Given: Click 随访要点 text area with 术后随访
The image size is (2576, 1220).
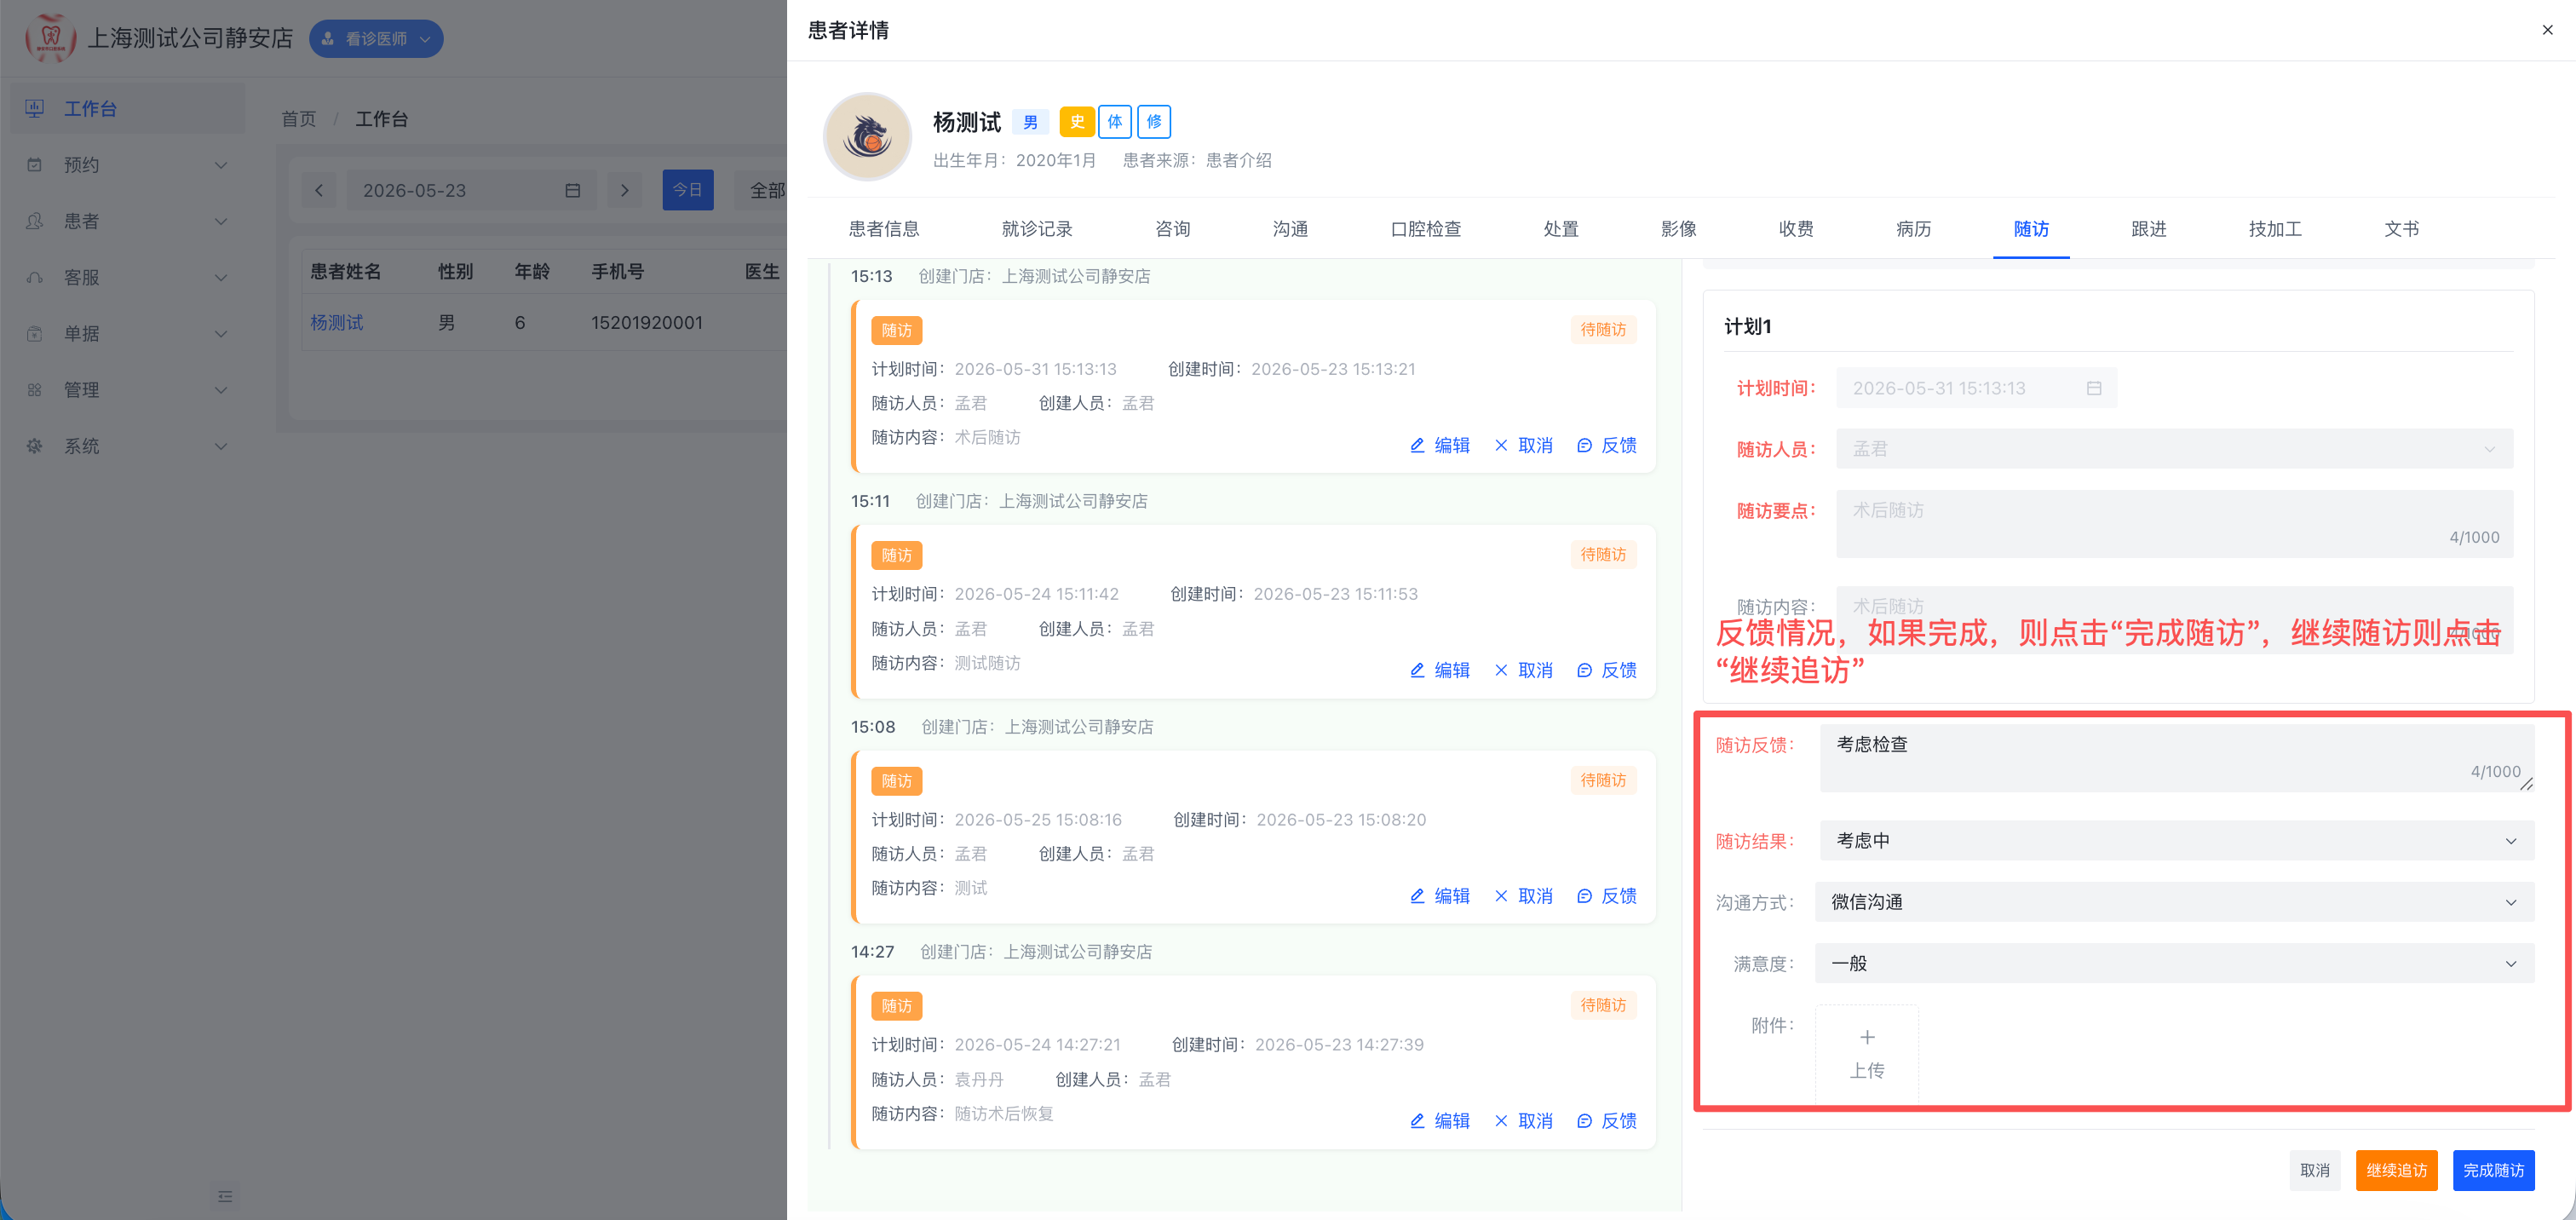Looking at the screenshot, I should point(2174,523).
